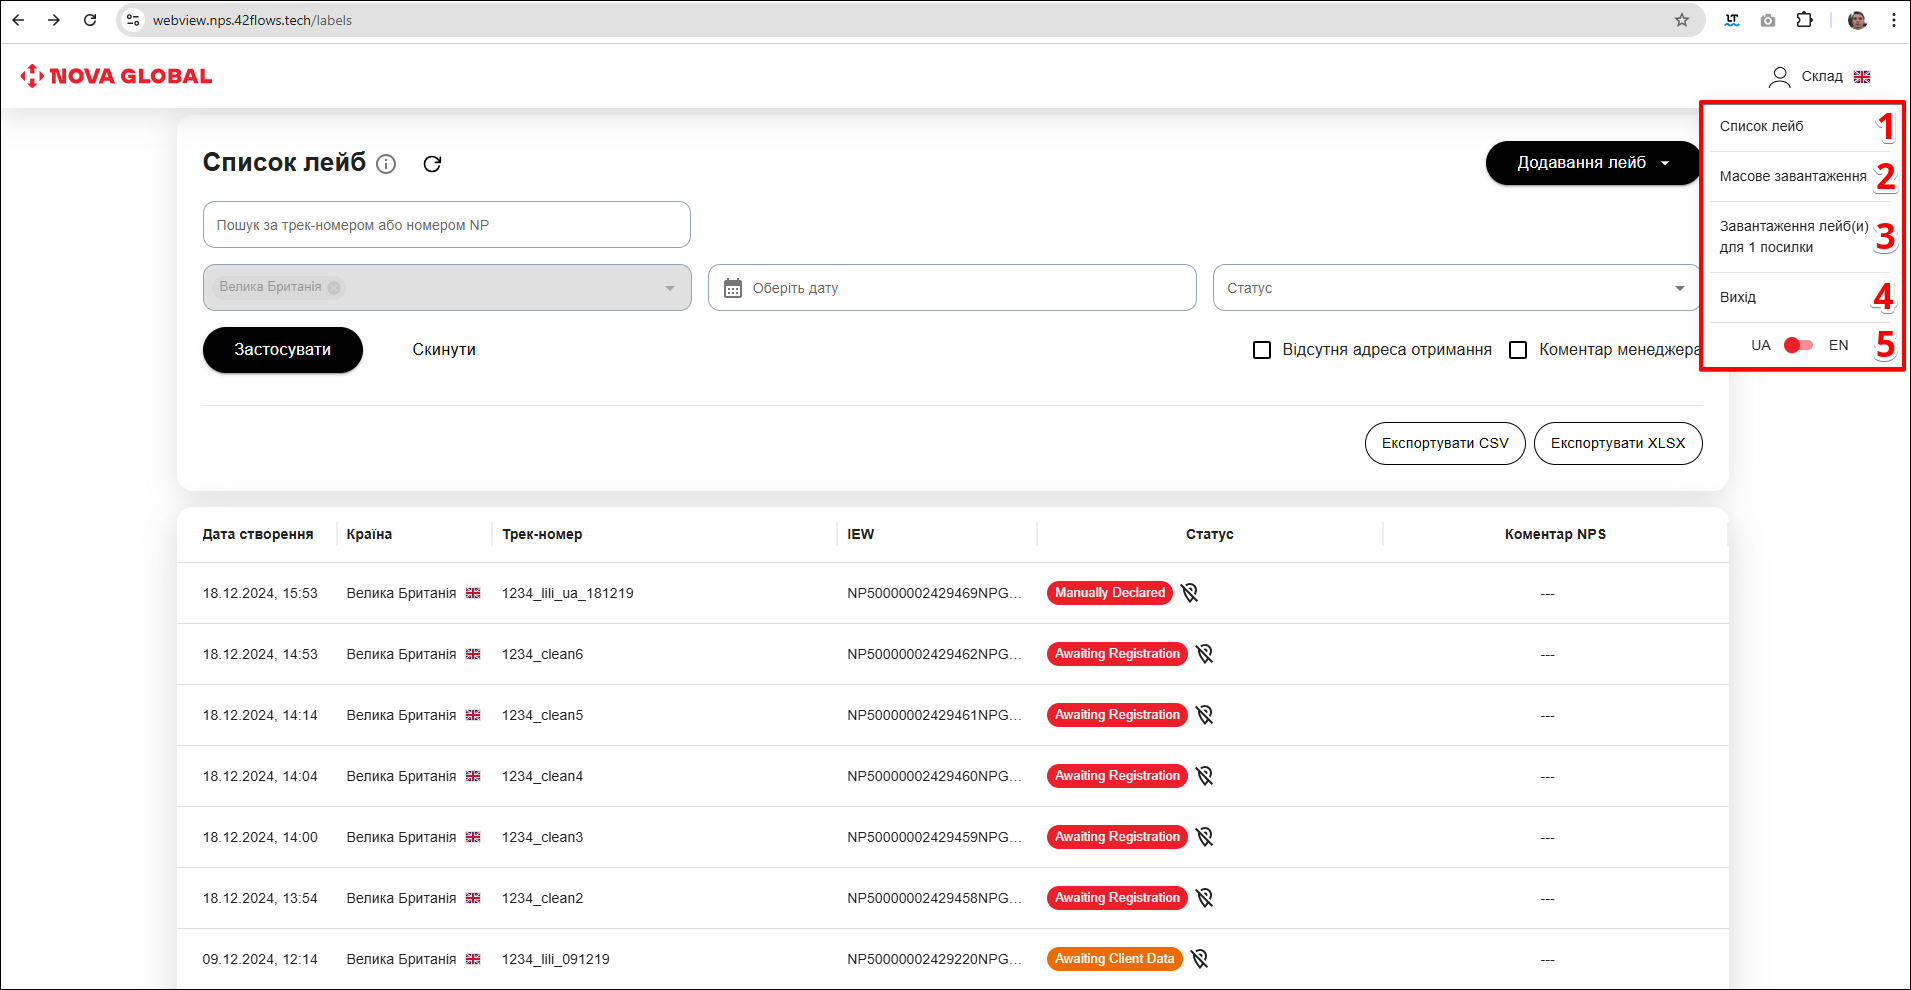Open the browser extensions puzzle icon

coord(1804,20)
